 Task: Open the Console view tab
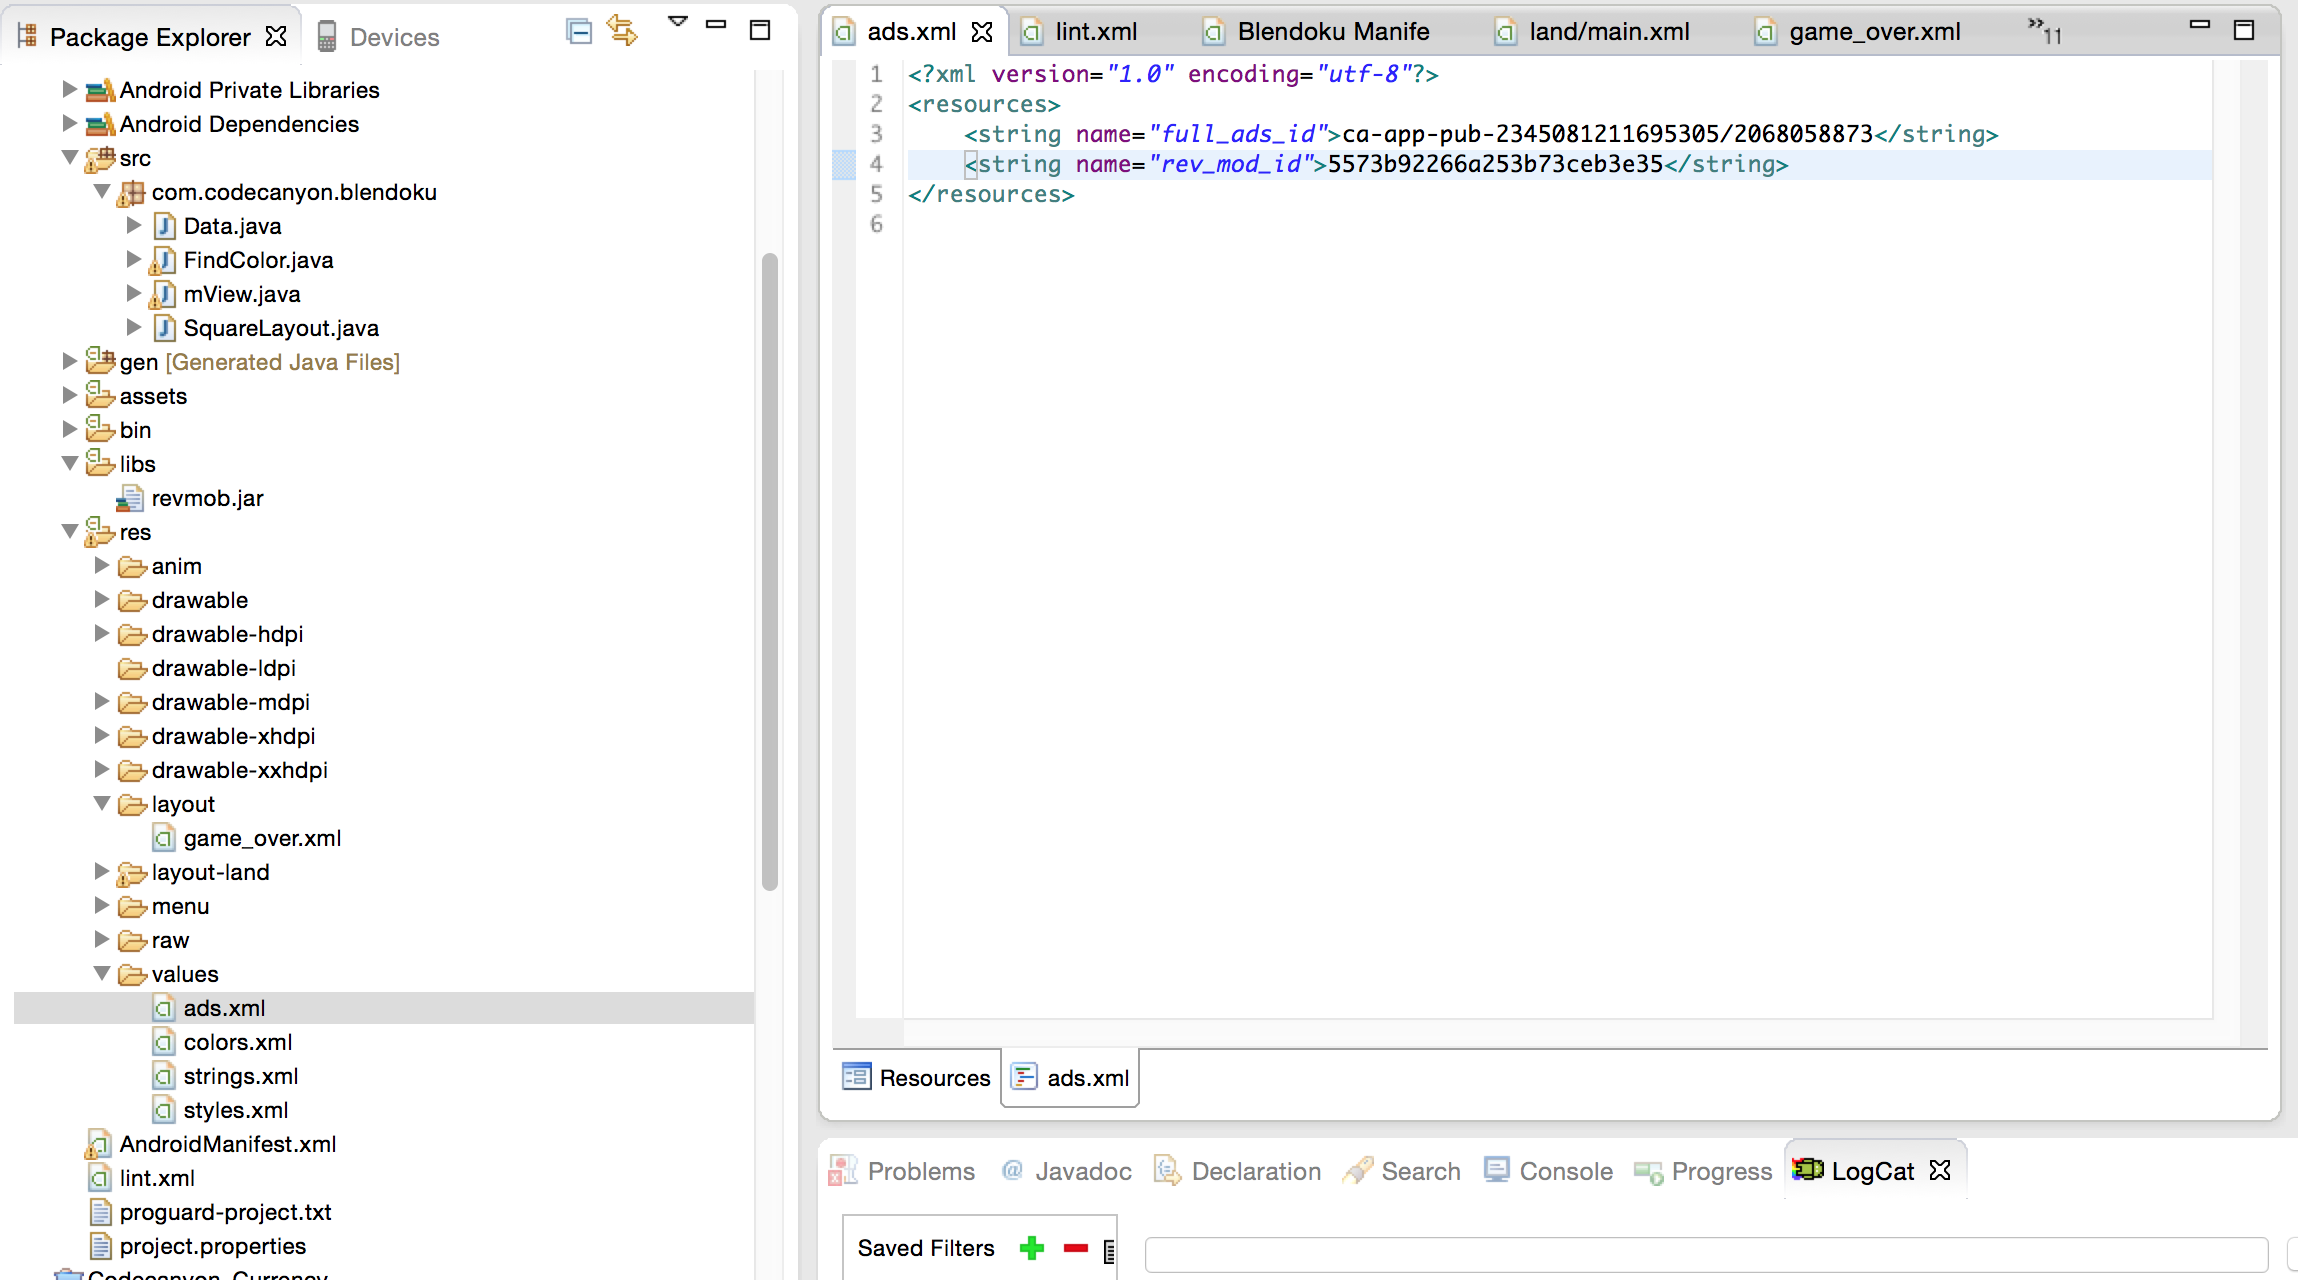pyautogui.click(x=1549, y=1171)
